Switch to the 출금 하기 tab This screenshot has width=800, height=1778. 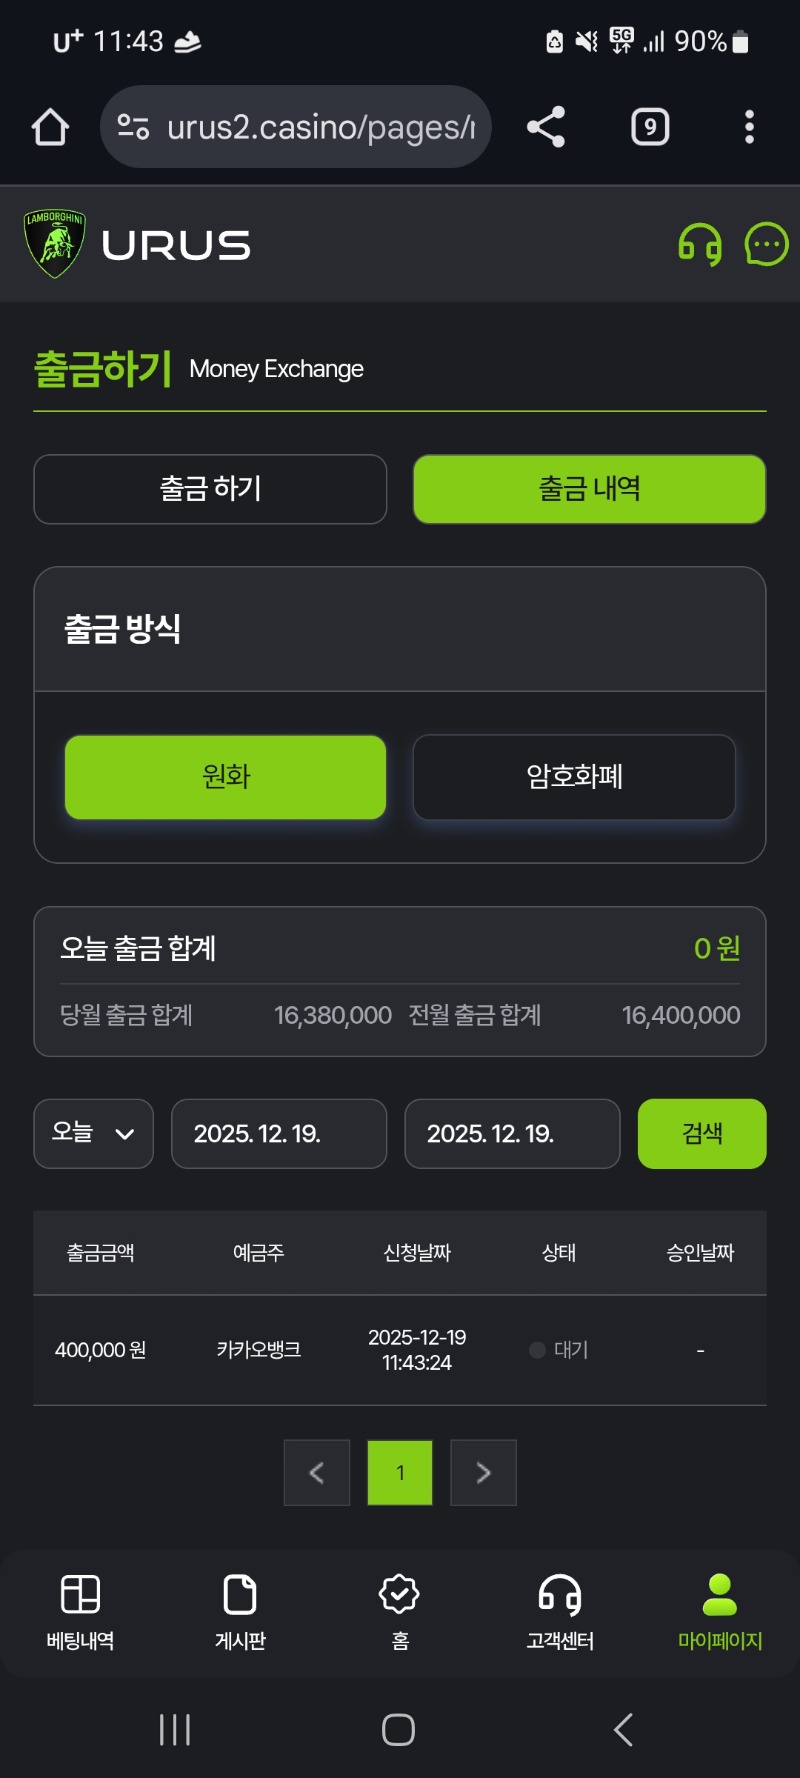[210, 489]
